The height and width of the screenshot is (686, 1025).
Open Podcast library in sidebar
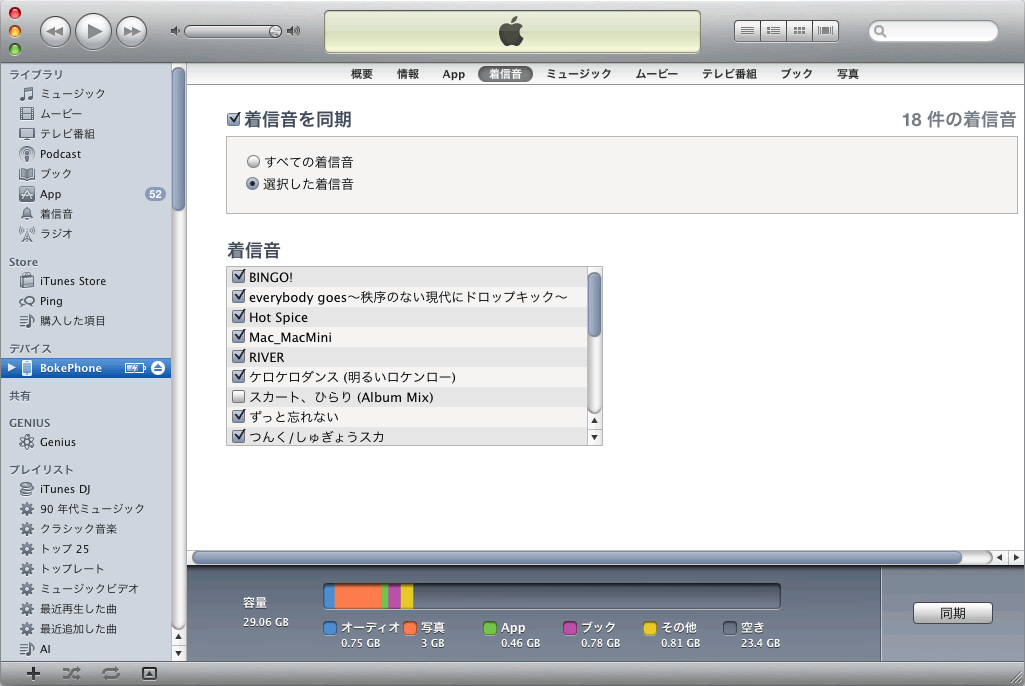coord(60,154)
